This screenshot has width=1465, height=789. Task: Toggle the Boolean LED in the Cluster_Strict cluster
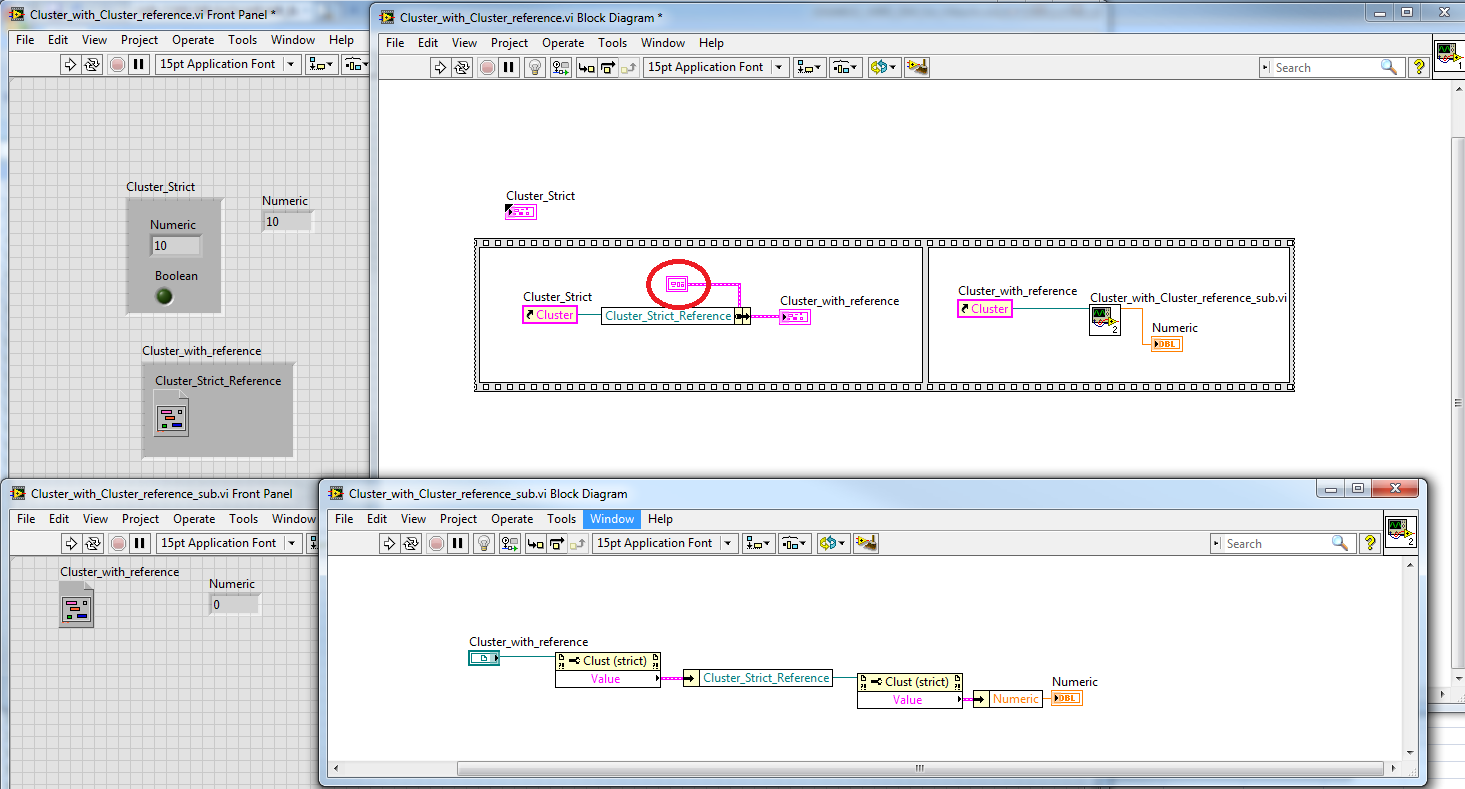tap(165, 296)
